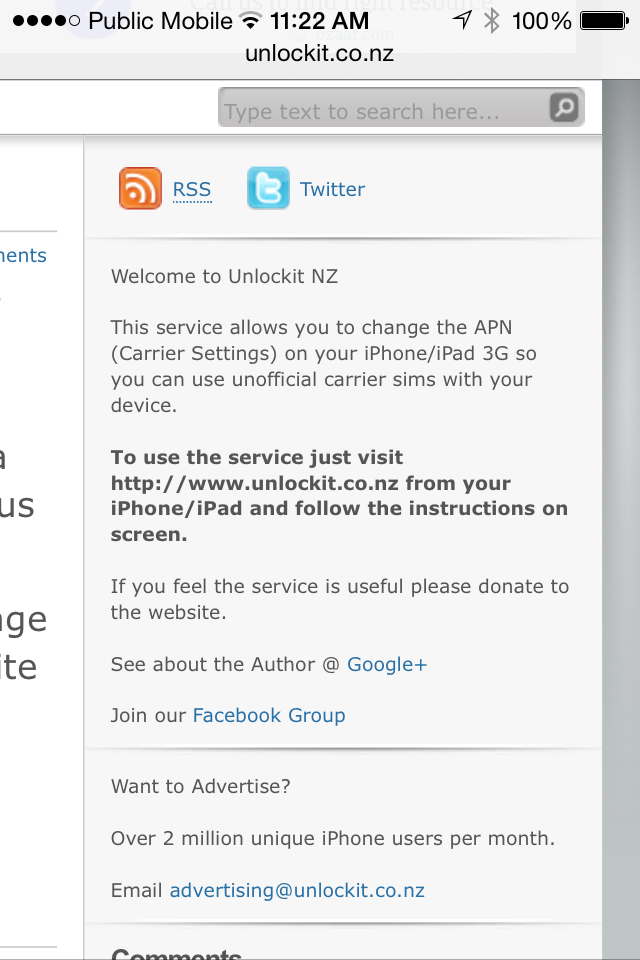Tap the 11:22 AM clock in status bar
The height and width of the screenshot is (960, 640).
(x=319, y=21)
